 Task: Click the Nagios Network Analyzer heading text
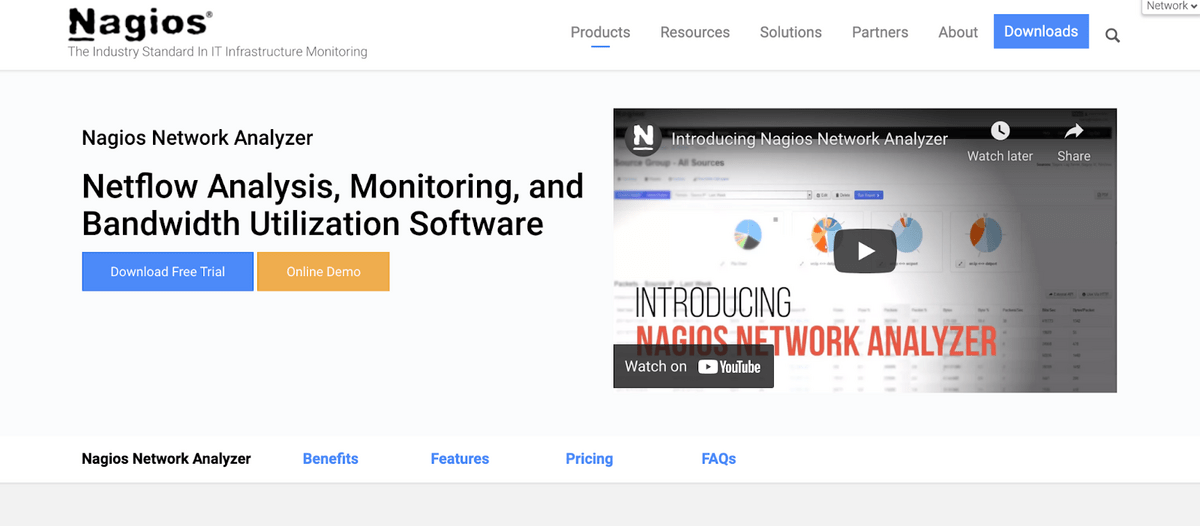[x=197, y=138]
